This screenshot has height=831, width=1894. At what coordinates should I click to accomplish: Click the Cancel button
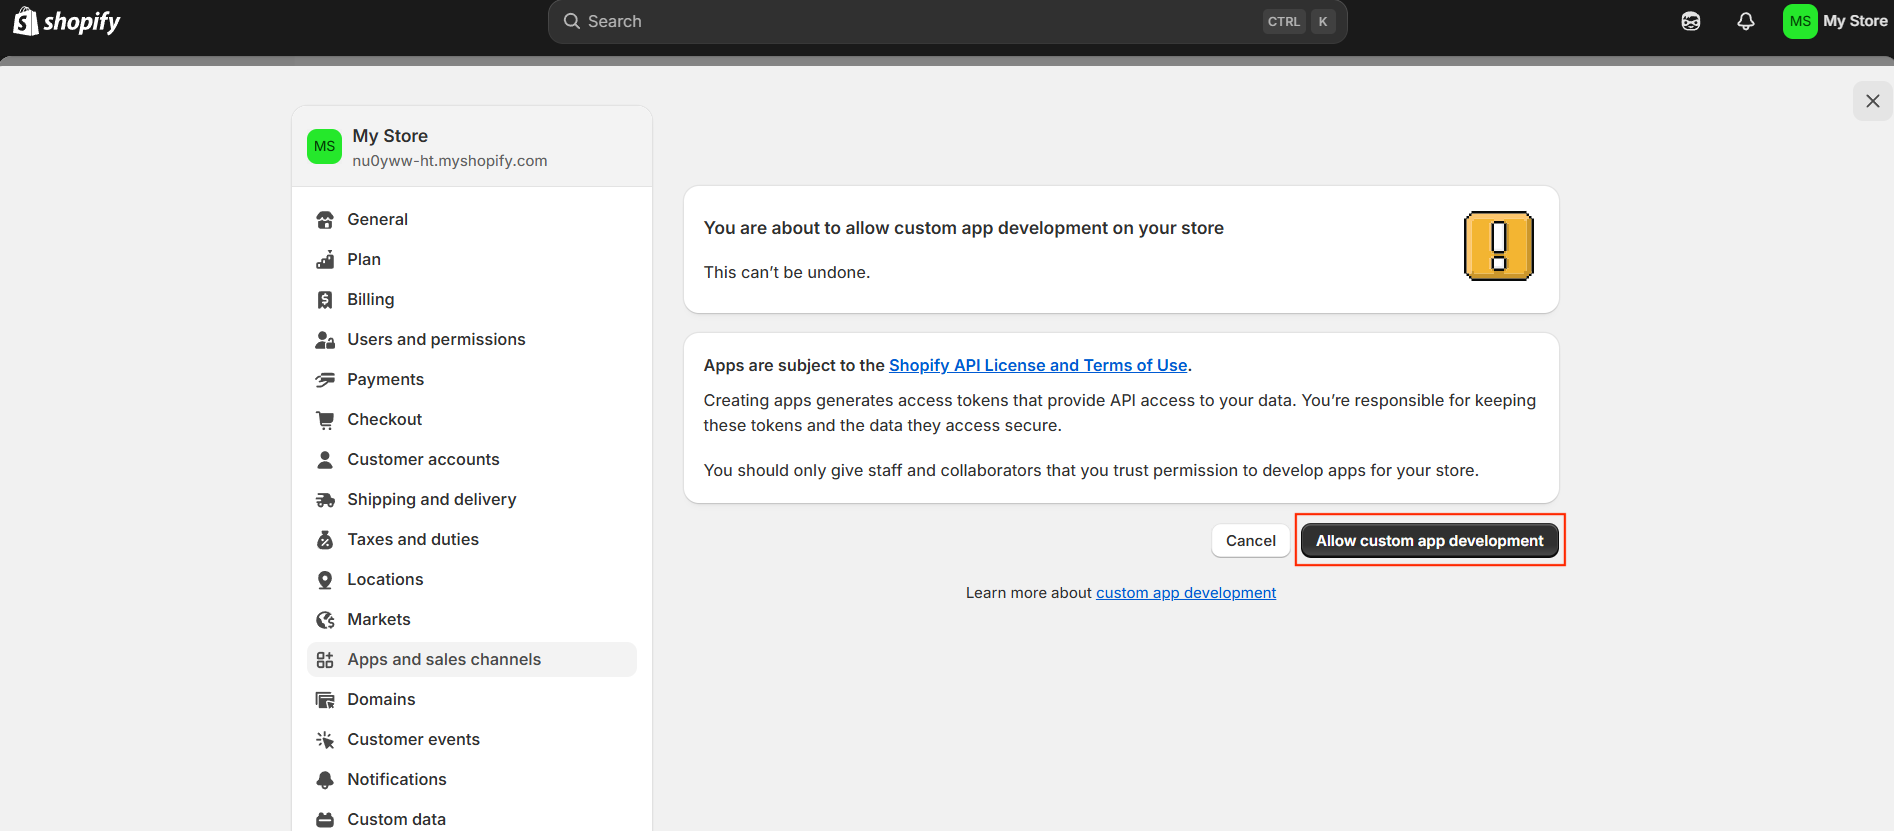pyautogui.click(x=1251, y=541)
